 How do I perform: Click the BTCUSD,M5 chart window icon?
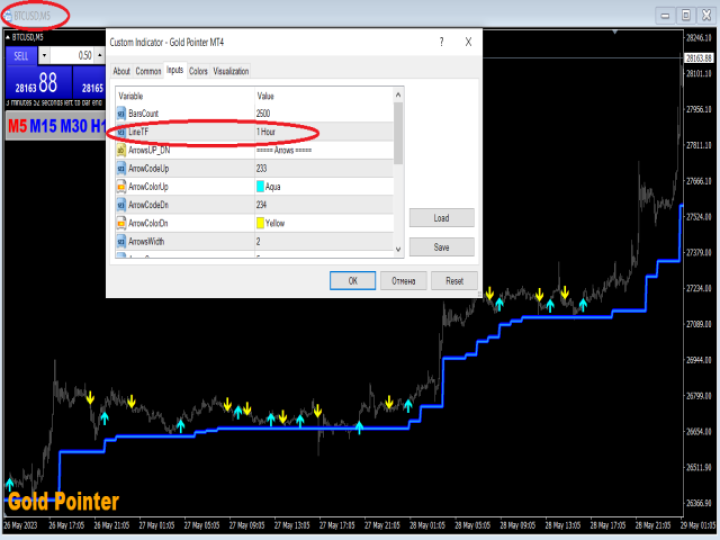pos(8,16)
